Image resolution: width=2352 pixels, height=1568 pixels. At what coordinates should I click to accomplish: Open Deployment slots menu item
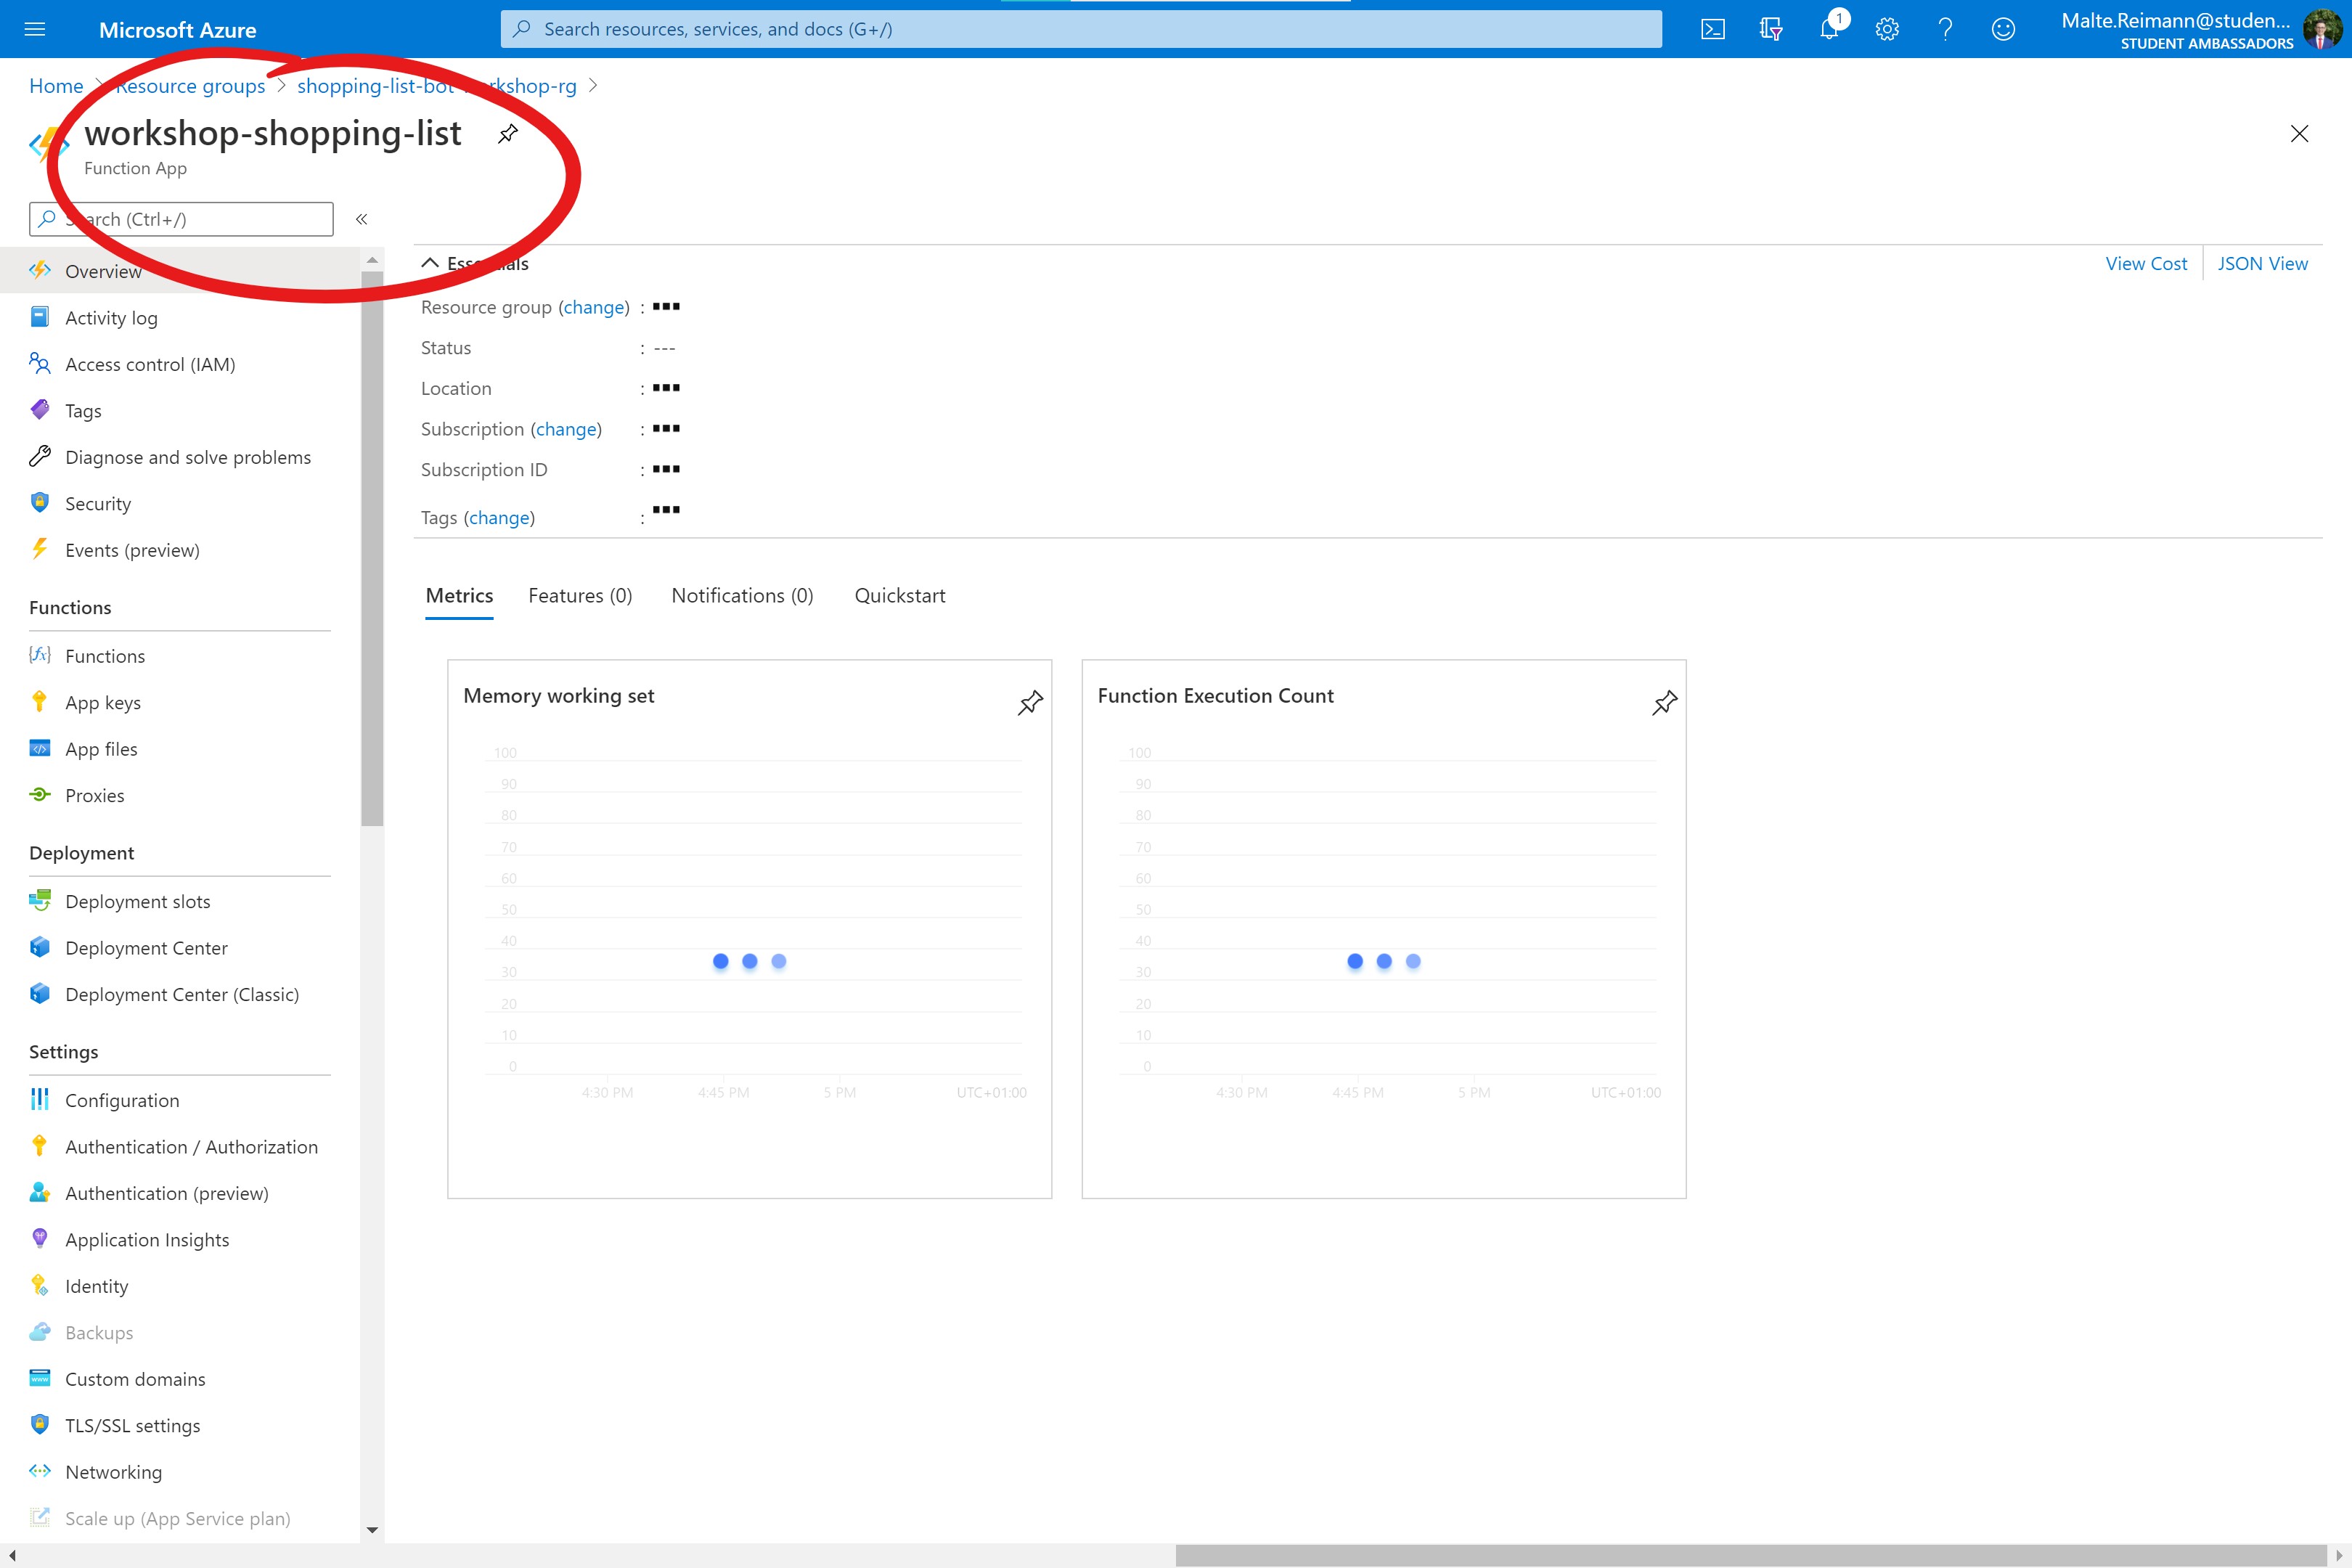[138, 901]
